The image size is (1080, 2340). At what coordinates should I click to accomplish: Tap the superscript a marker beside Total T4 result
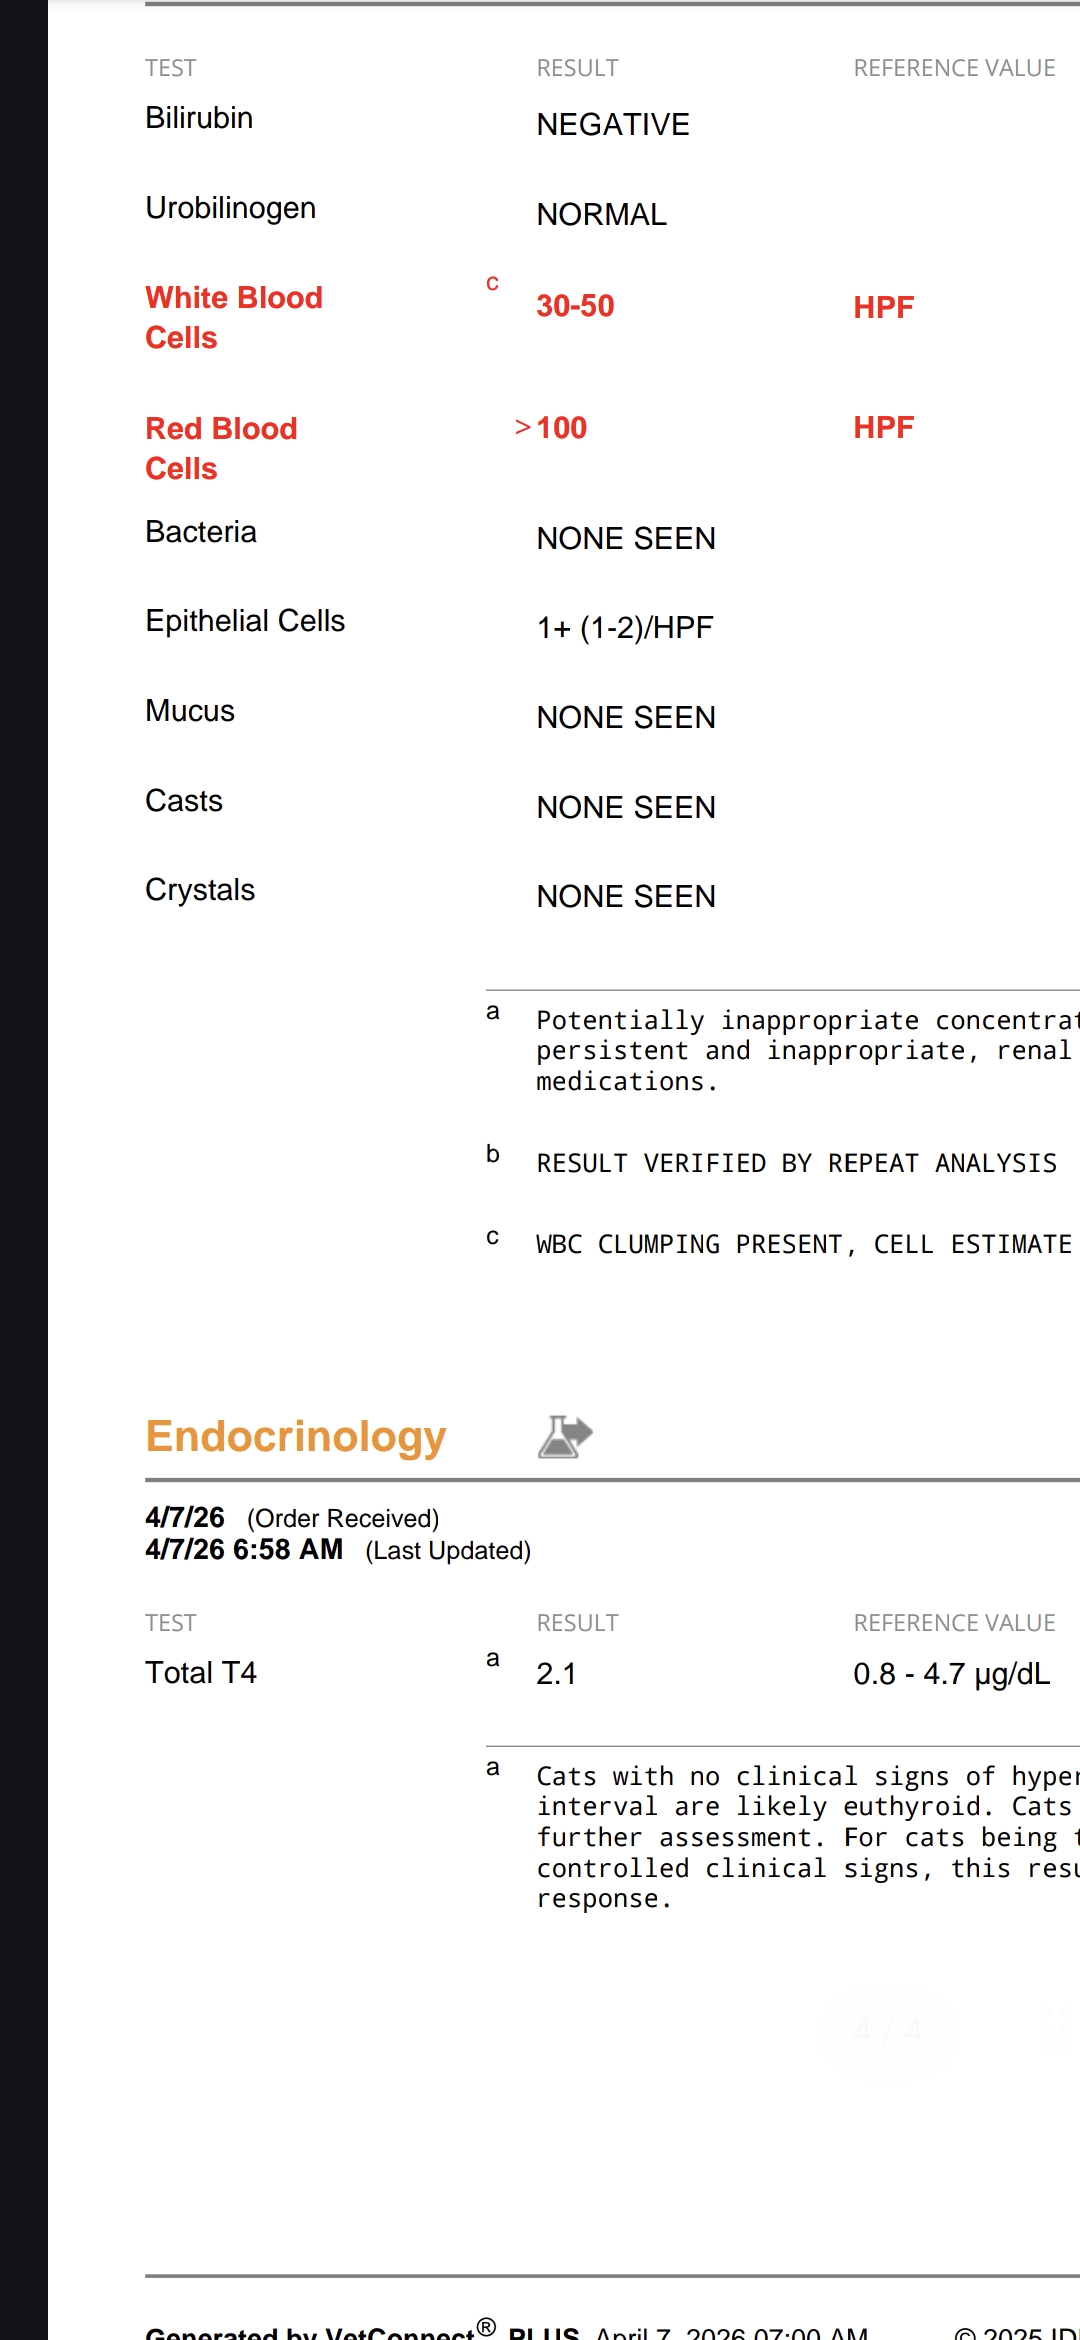pyautogui.click(x=492, y=1659)
